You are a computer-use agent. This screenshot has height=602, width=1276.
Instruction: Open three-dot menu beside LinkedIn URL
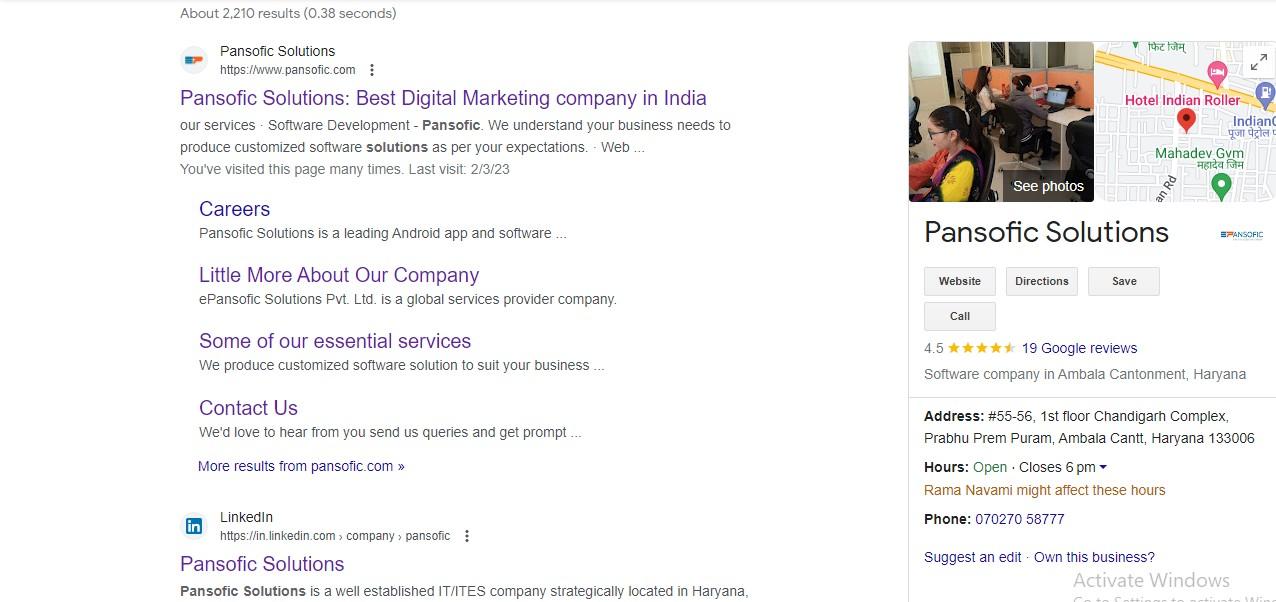466,536
